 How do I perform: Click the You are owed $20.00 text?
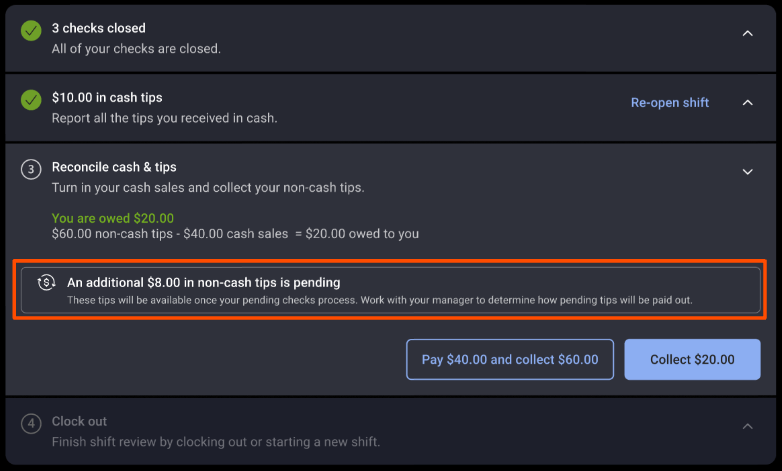(x=113, y=218)
